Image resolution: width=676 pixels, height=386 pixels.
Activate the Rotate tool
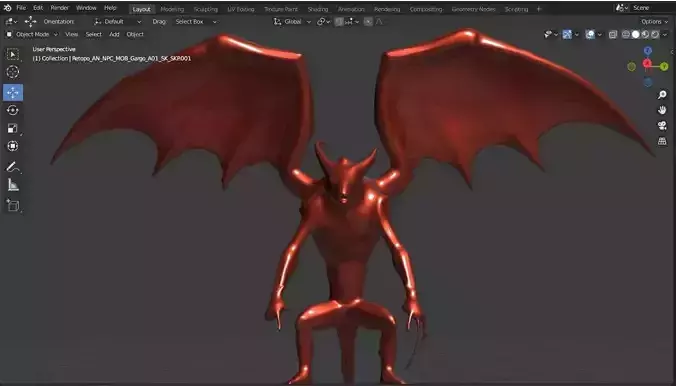(x=13, y=110)
